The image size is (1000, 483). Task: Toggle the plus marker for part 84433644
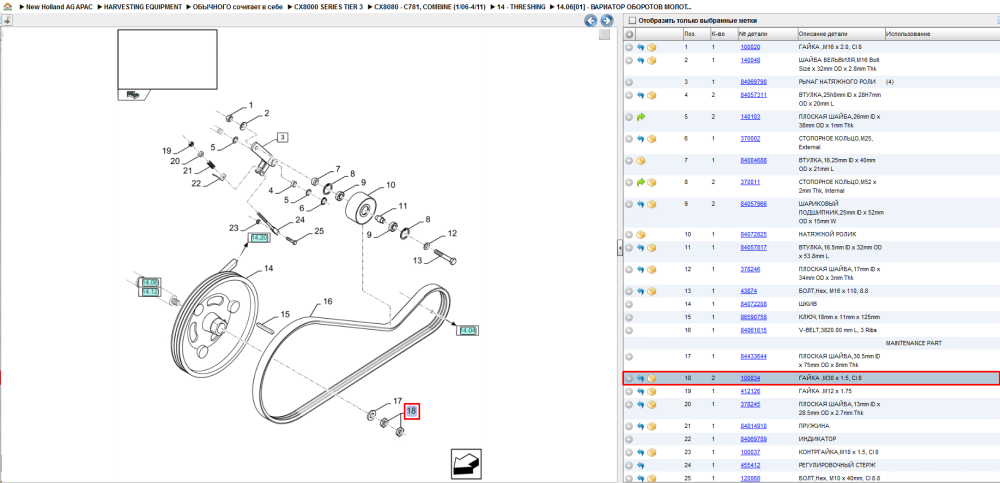629,356
